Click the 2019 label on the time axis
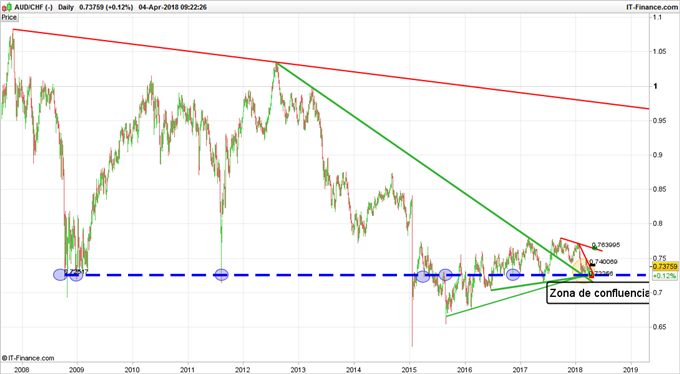This screenshot has width=680, height=374. click(631, 370)
